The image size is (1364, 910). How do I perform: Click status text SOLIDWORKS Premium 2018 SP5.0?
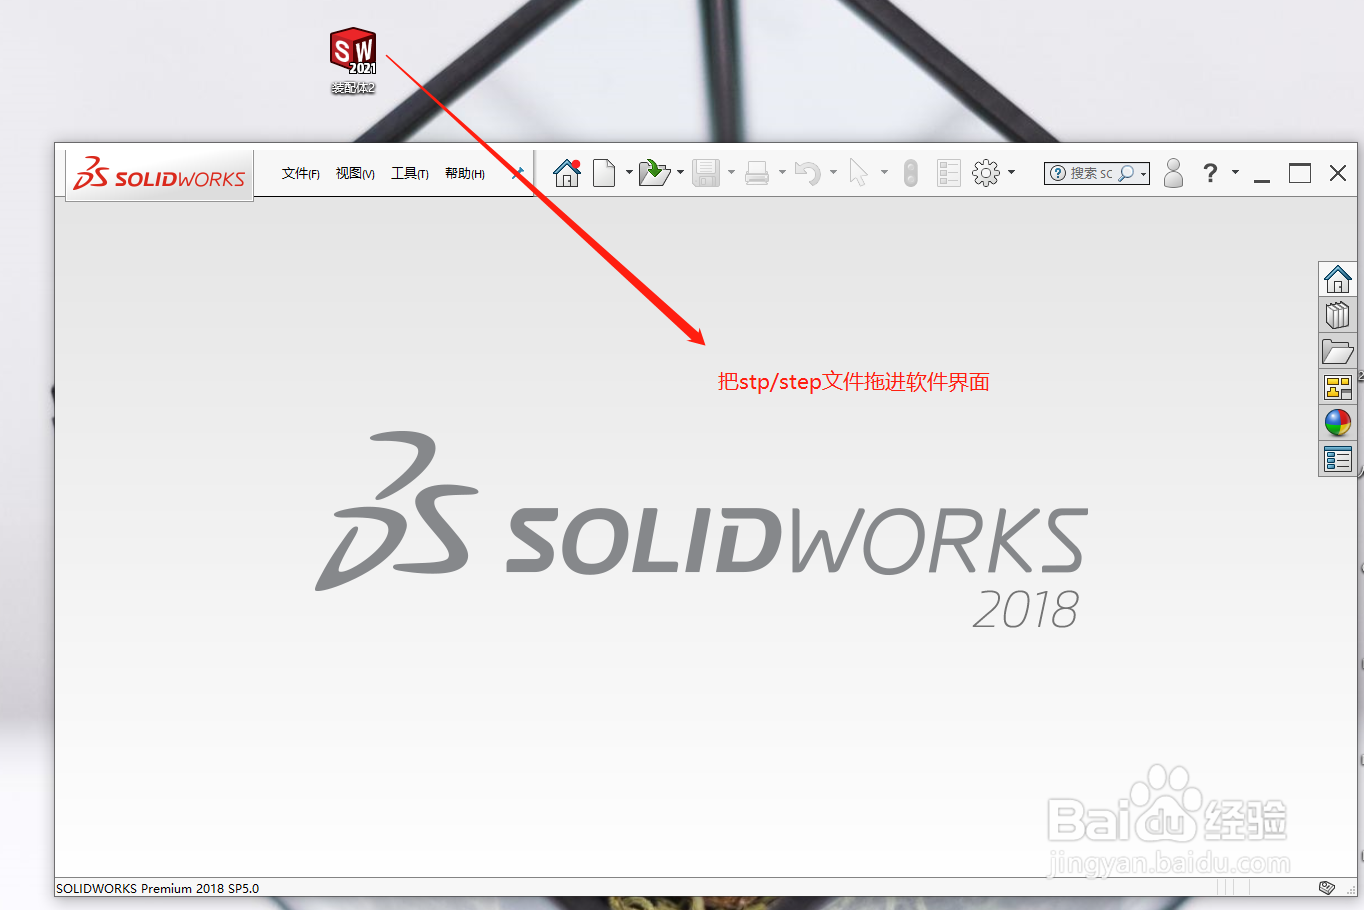point(157,888)
